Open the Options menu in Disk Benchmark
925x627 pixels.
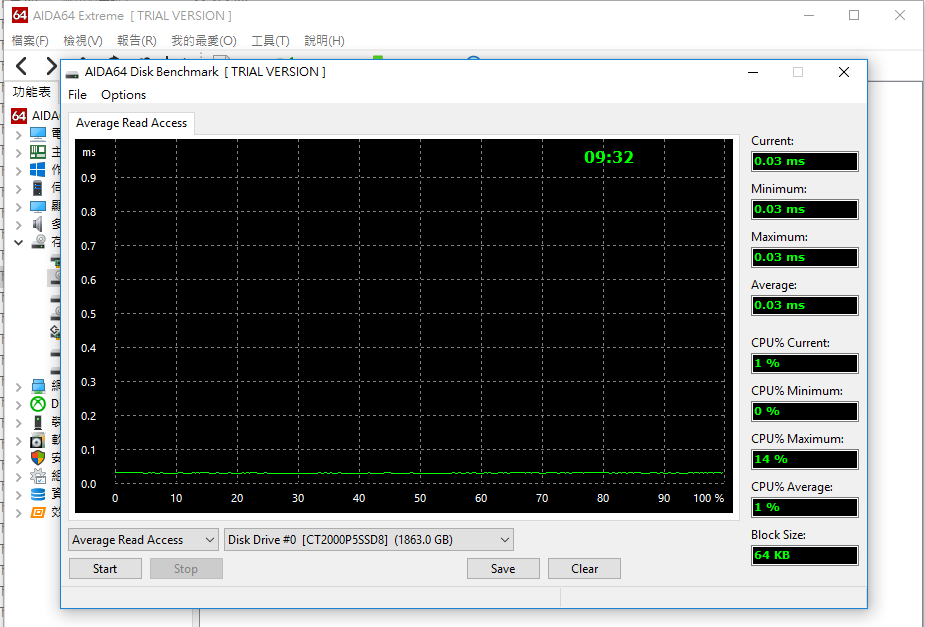click(x=123, y=94)
